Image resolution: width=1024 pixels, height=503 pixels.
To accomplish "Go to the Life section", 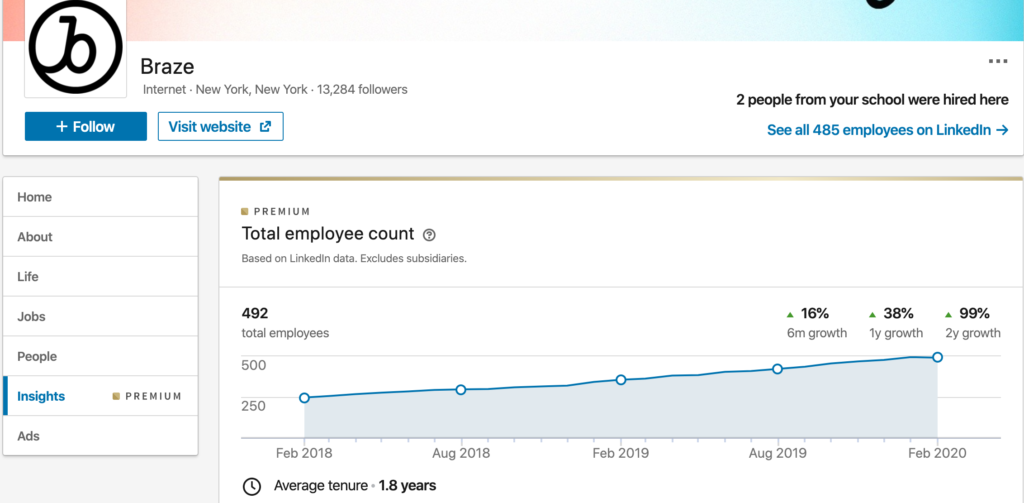I will tap(101, 276).
